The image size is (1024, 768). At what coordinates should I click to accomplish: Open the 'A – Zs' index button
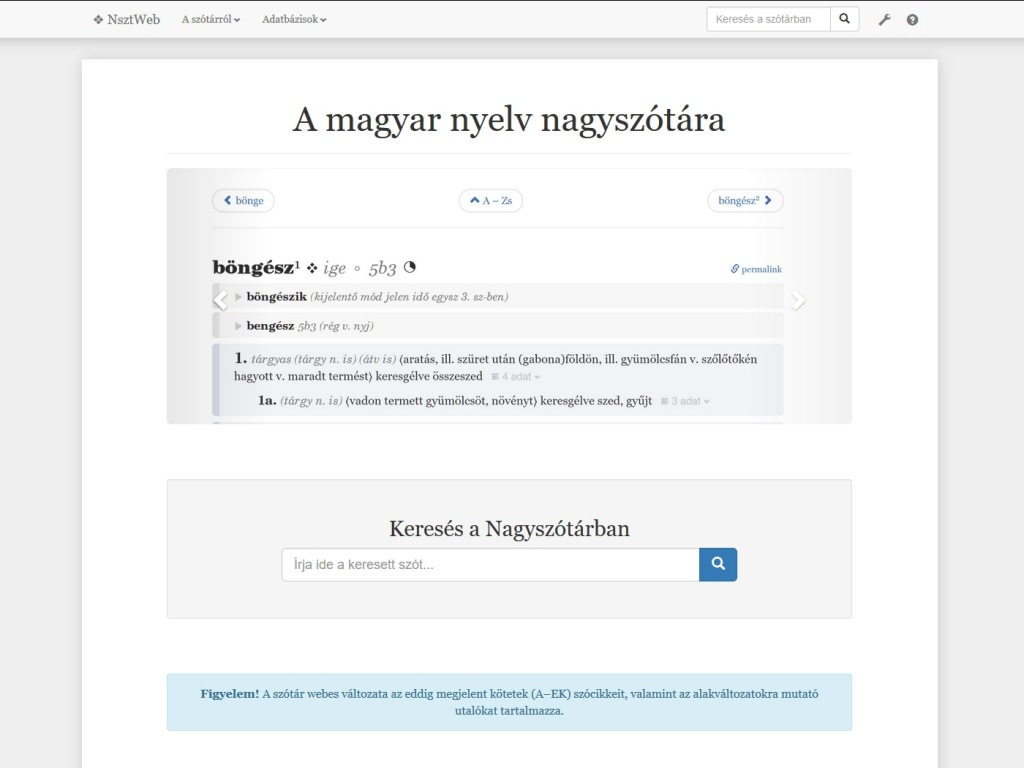490,201
